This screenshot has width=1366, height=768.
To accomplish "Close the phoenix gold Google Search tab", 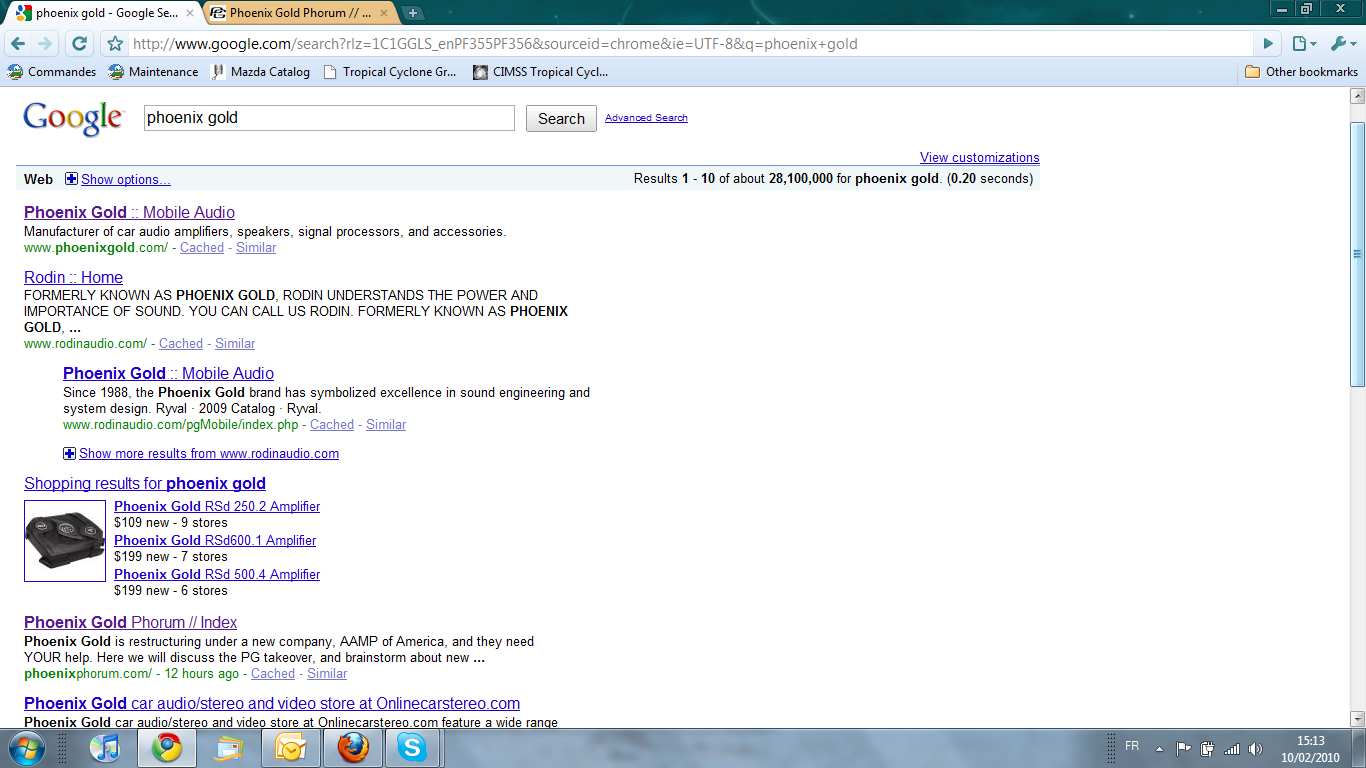I will coord(190,13).
